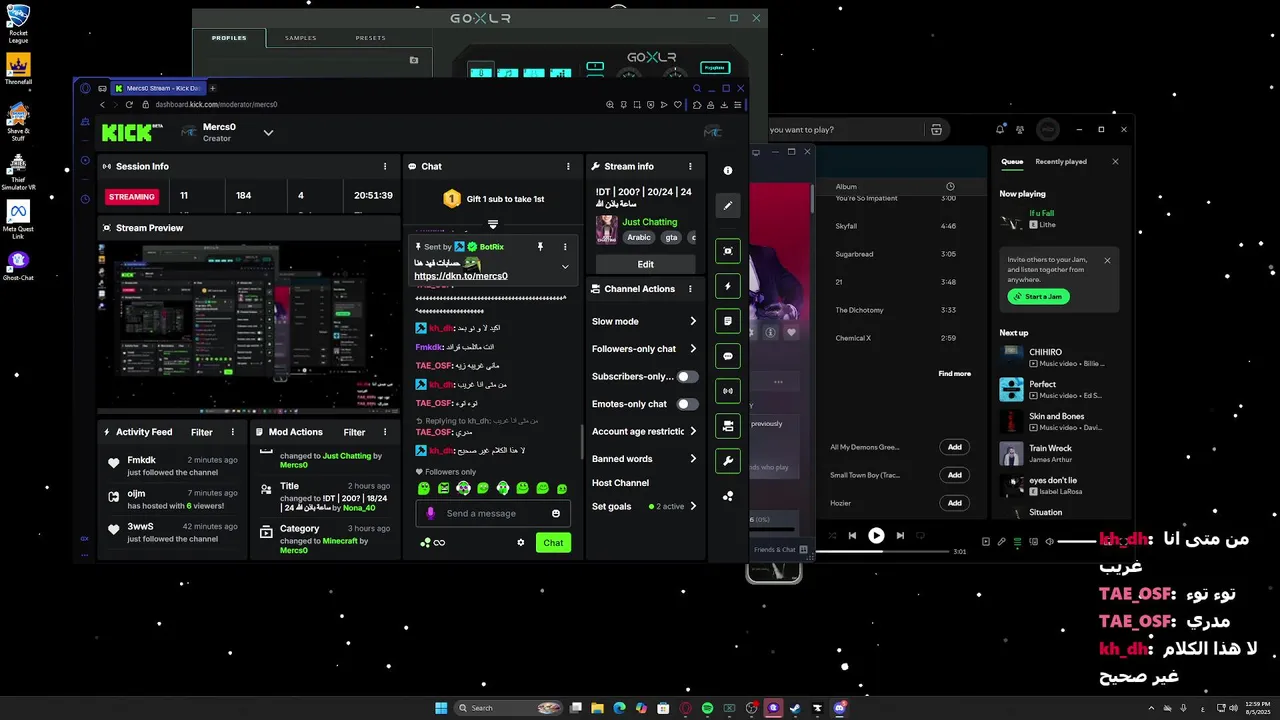Click the chat bubble sidebar icon
Viewport: 1280px width, 720px height.
click(x=728, y=356)
